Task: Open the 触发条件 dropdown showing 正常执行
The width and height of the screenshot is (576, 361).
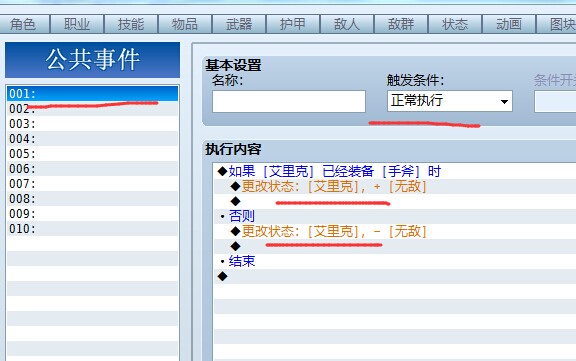Action: (x=450, y=101)
